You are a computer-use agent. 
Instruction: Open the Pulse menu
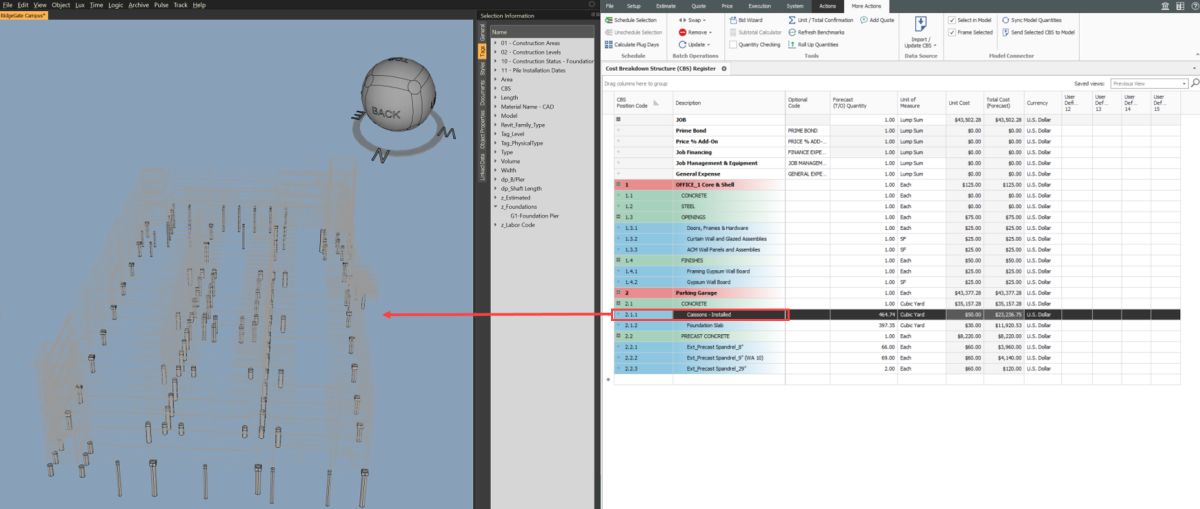coord(160,6)
